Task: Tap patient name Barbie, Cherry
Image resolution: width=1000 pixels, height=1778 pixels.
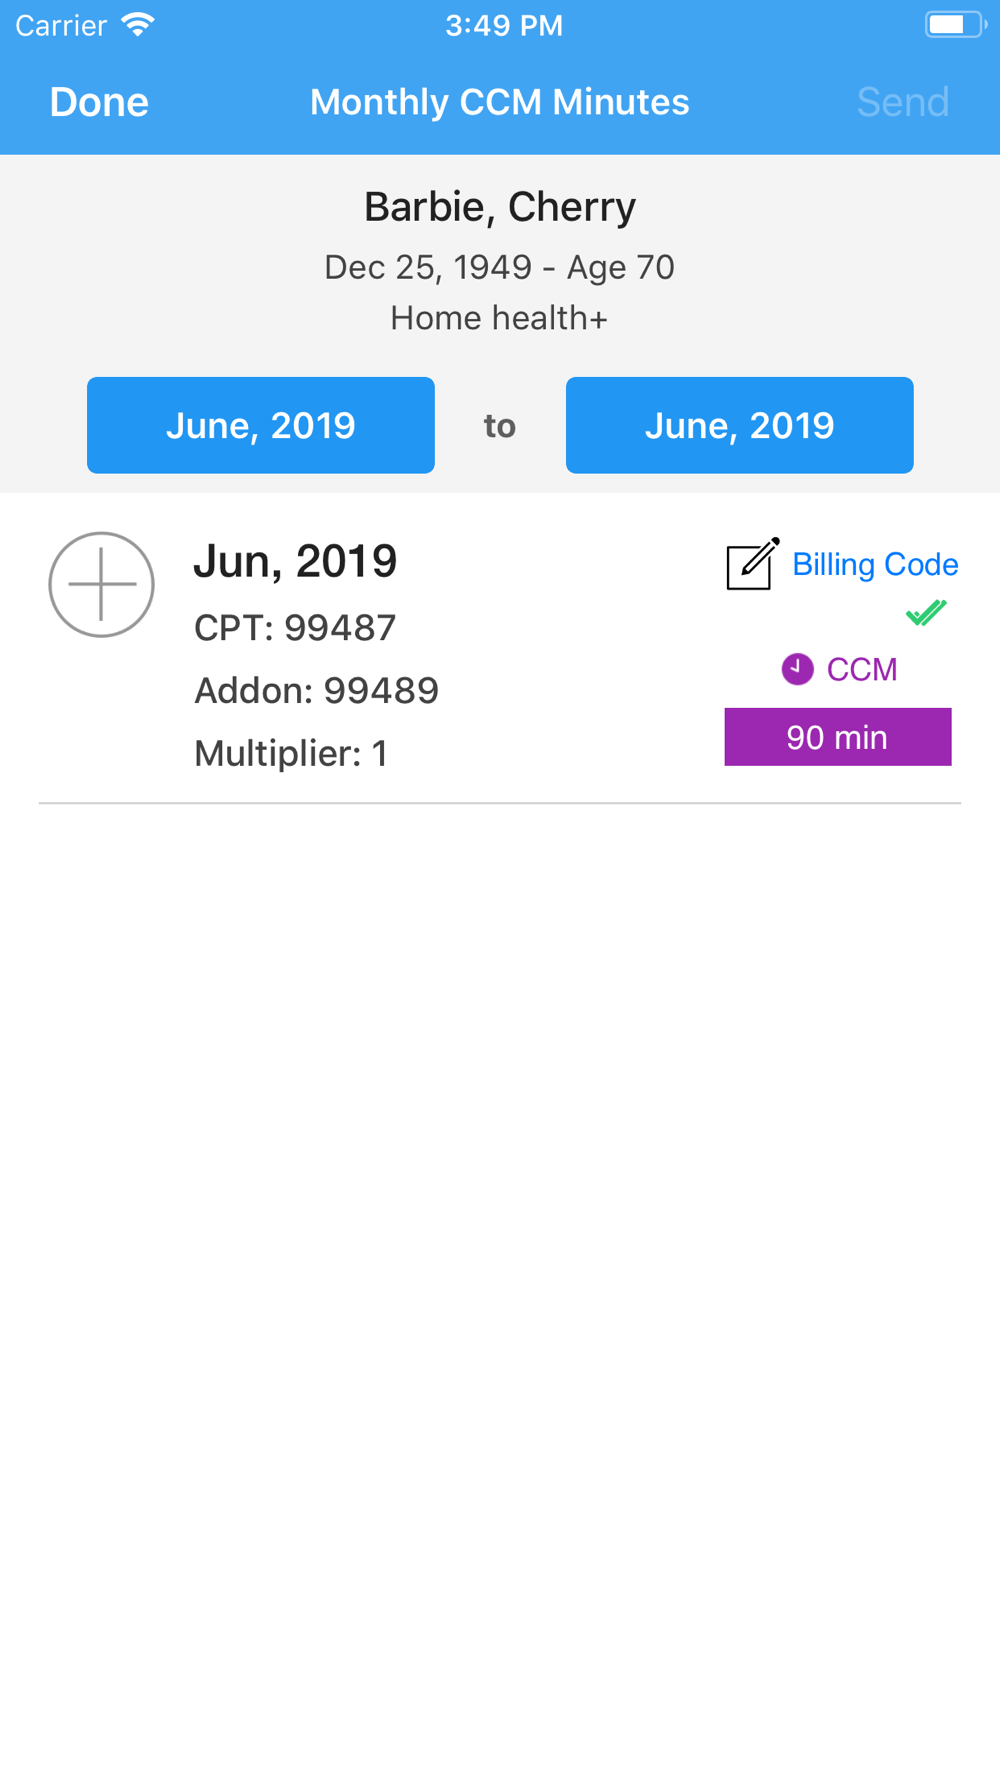Action: click(x=500, y=207)
